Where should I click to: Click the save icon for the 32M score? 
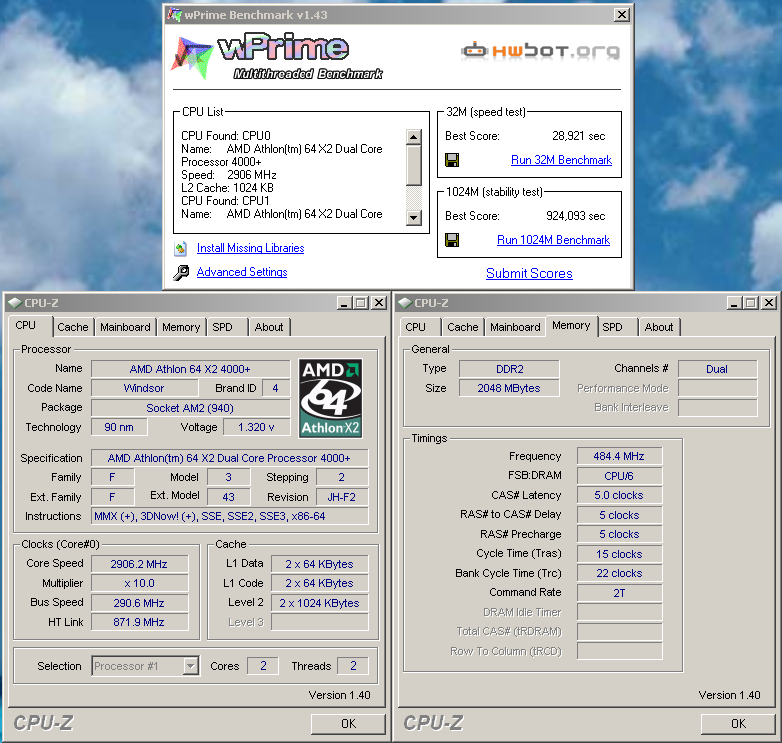(452, 160)
